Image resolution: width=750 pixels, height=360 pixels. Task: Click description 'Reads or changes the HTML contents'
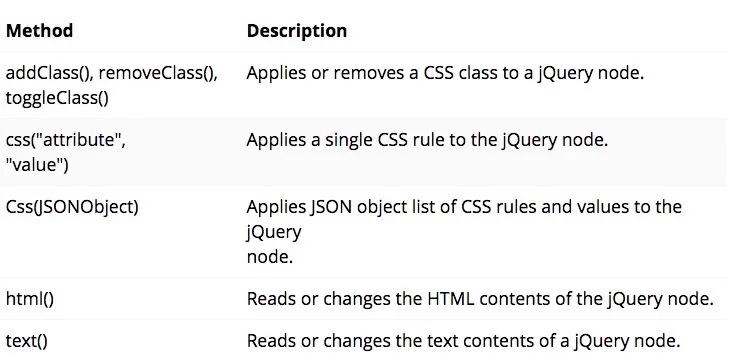[480, 299]
